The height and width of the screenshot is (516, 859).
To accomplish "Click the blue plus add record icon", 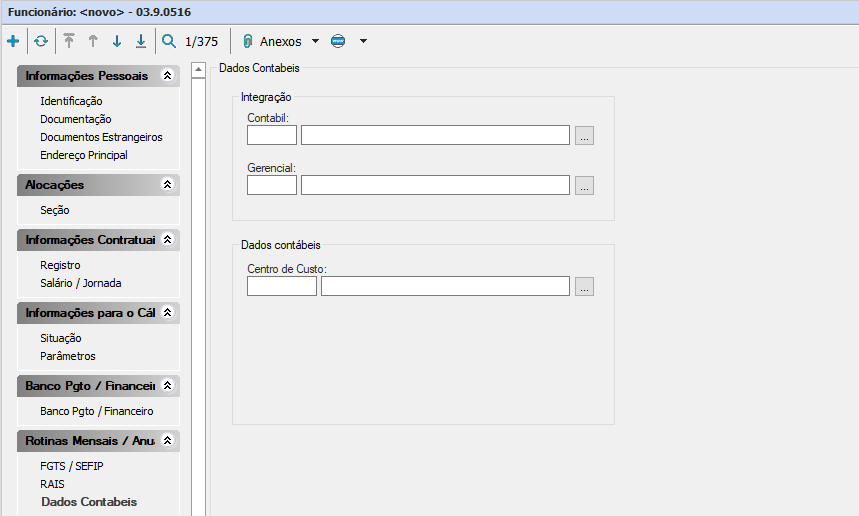I will click(13, 42).
